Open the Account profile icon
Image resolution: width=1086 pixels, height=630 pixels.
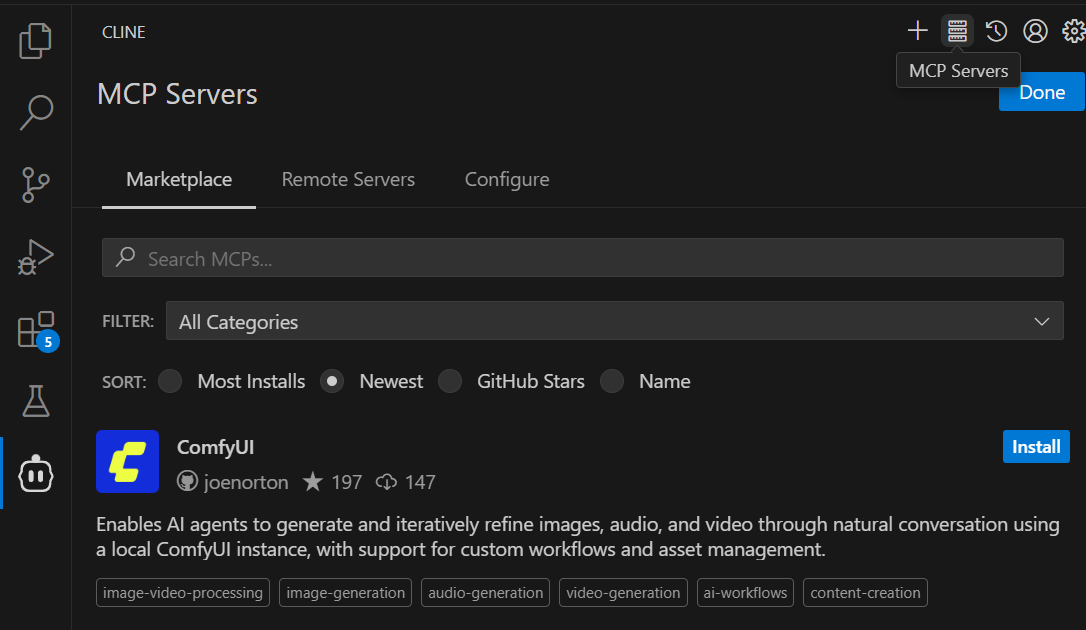(x=1035, y=30)
